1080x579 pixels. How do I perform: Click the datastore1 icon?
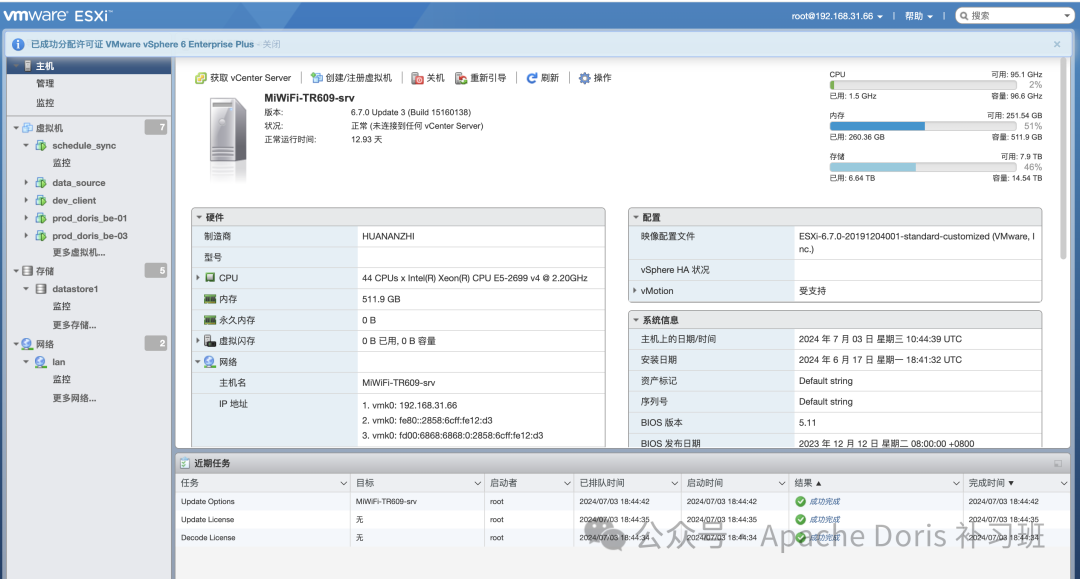click(x=41, y=289)
